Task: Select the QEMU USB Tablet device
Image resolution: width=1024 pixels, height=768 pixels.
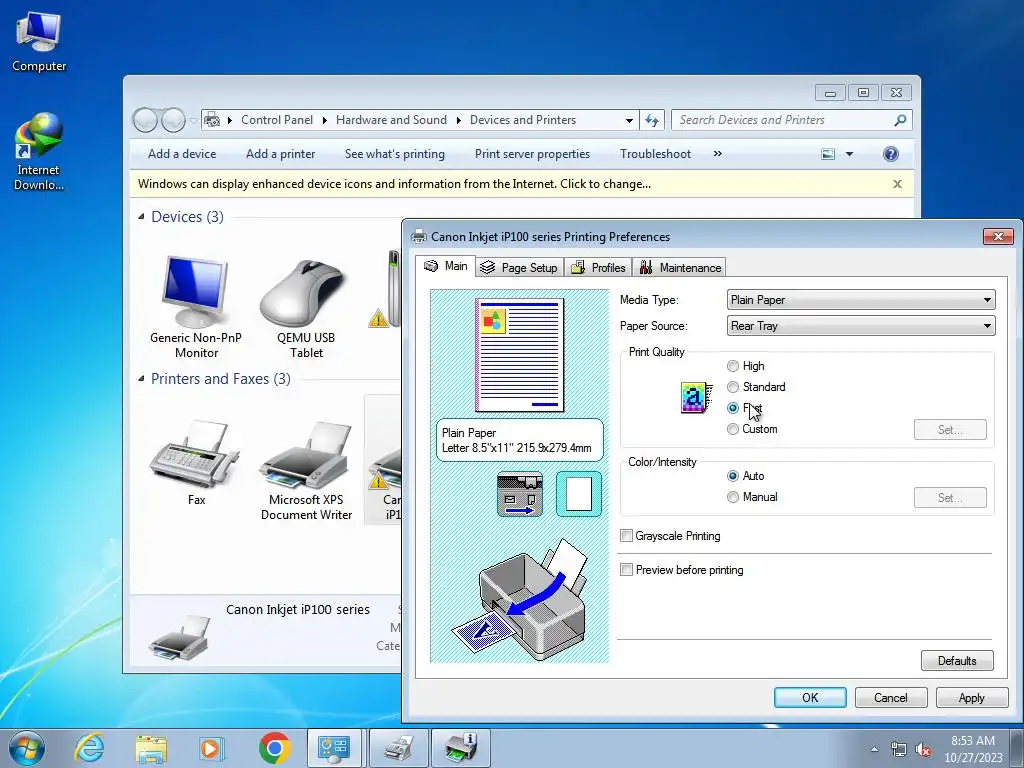Action: pyautogui.click(x=306, y=307)
